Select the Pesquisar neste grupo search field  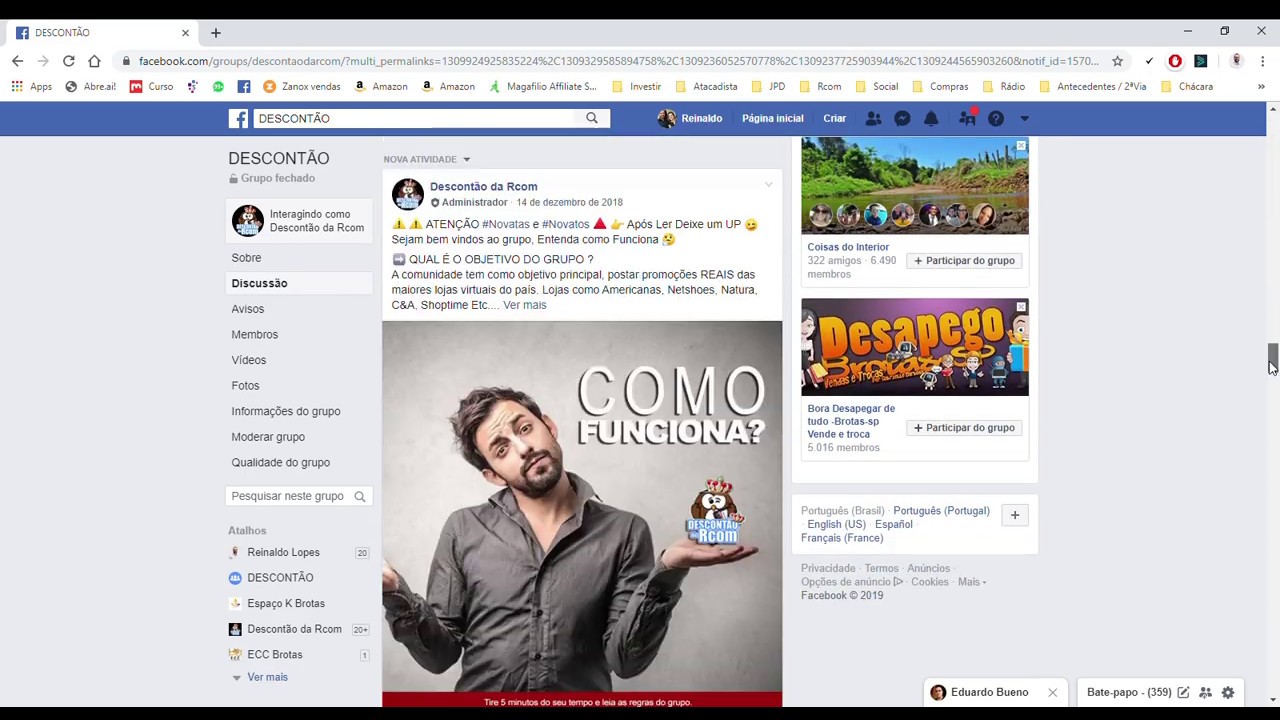coord(290,495)
